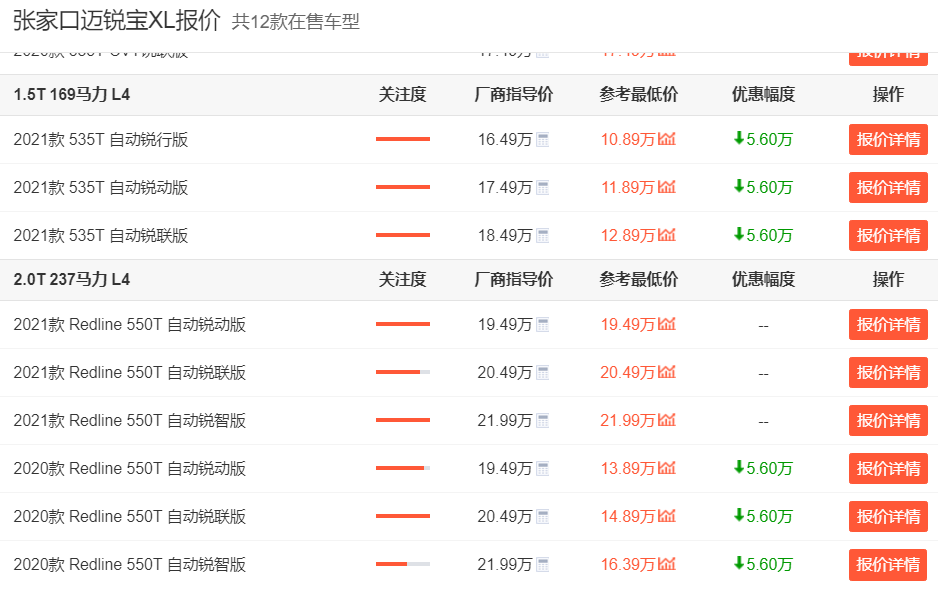Open calculator icon for 2021款 535T 自动锐行版
This screenshot has height=594, width=938.
543,140
